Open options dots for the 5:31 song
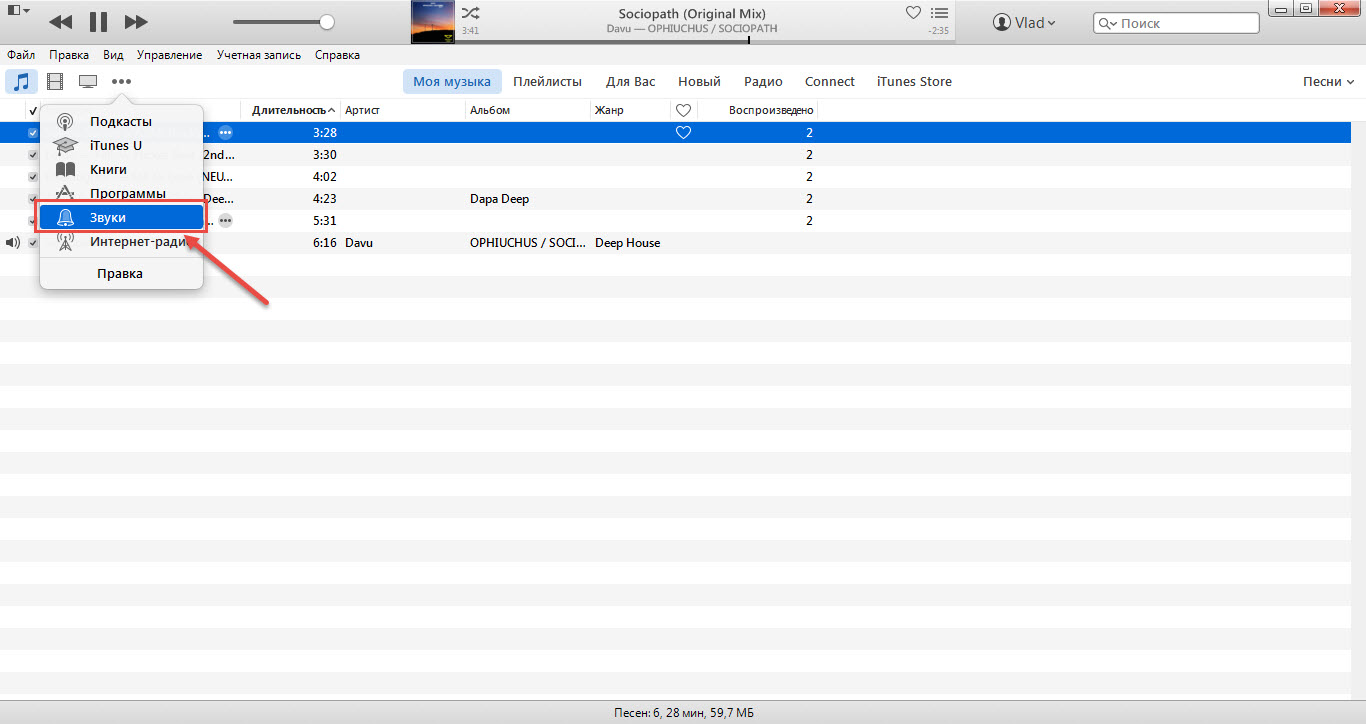 click(226, 220)
